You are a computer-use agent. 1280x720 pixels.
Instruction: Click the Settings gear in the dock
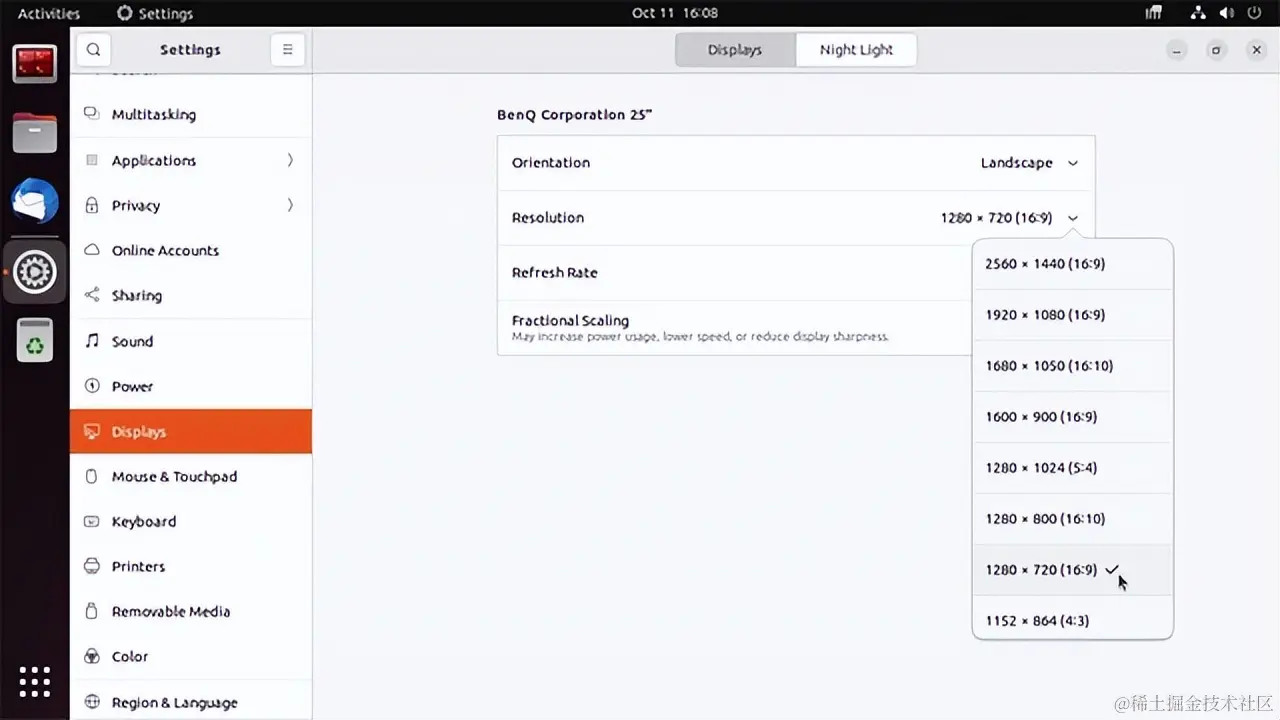coord(35,272)
